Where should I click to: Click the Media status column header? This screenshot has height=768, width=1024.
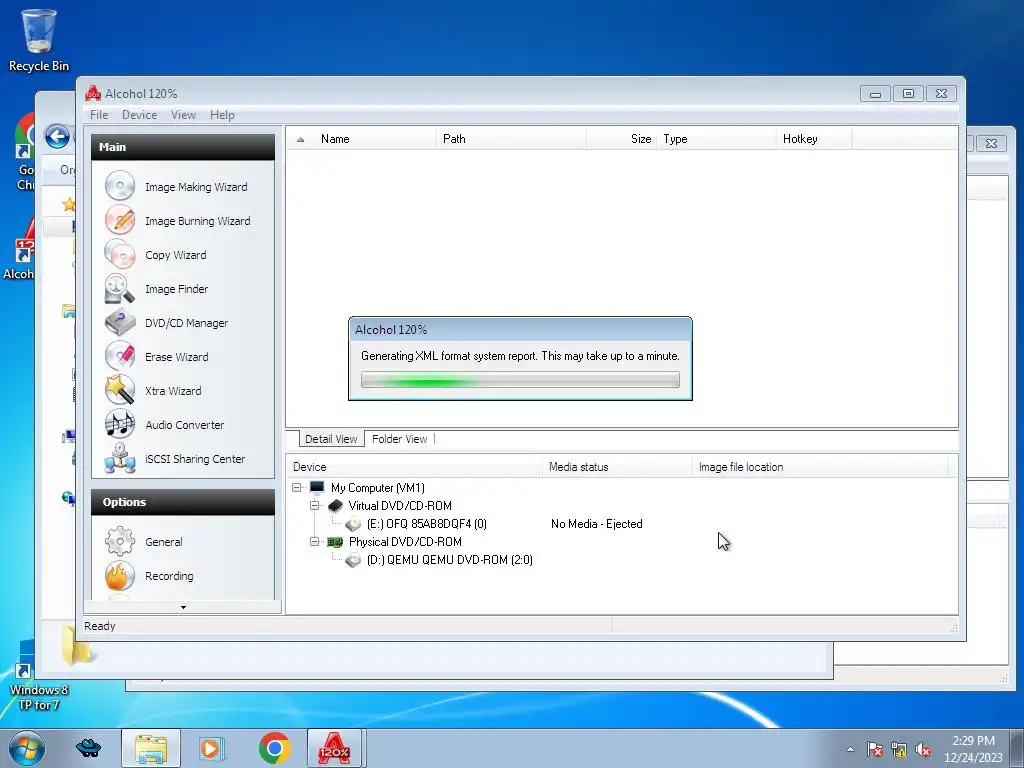point(616,467)
